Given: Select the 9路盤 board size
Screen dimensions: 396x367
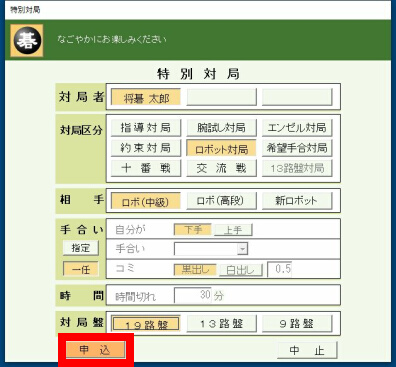Looking at the screenshot, I should (x=297, y=324).
